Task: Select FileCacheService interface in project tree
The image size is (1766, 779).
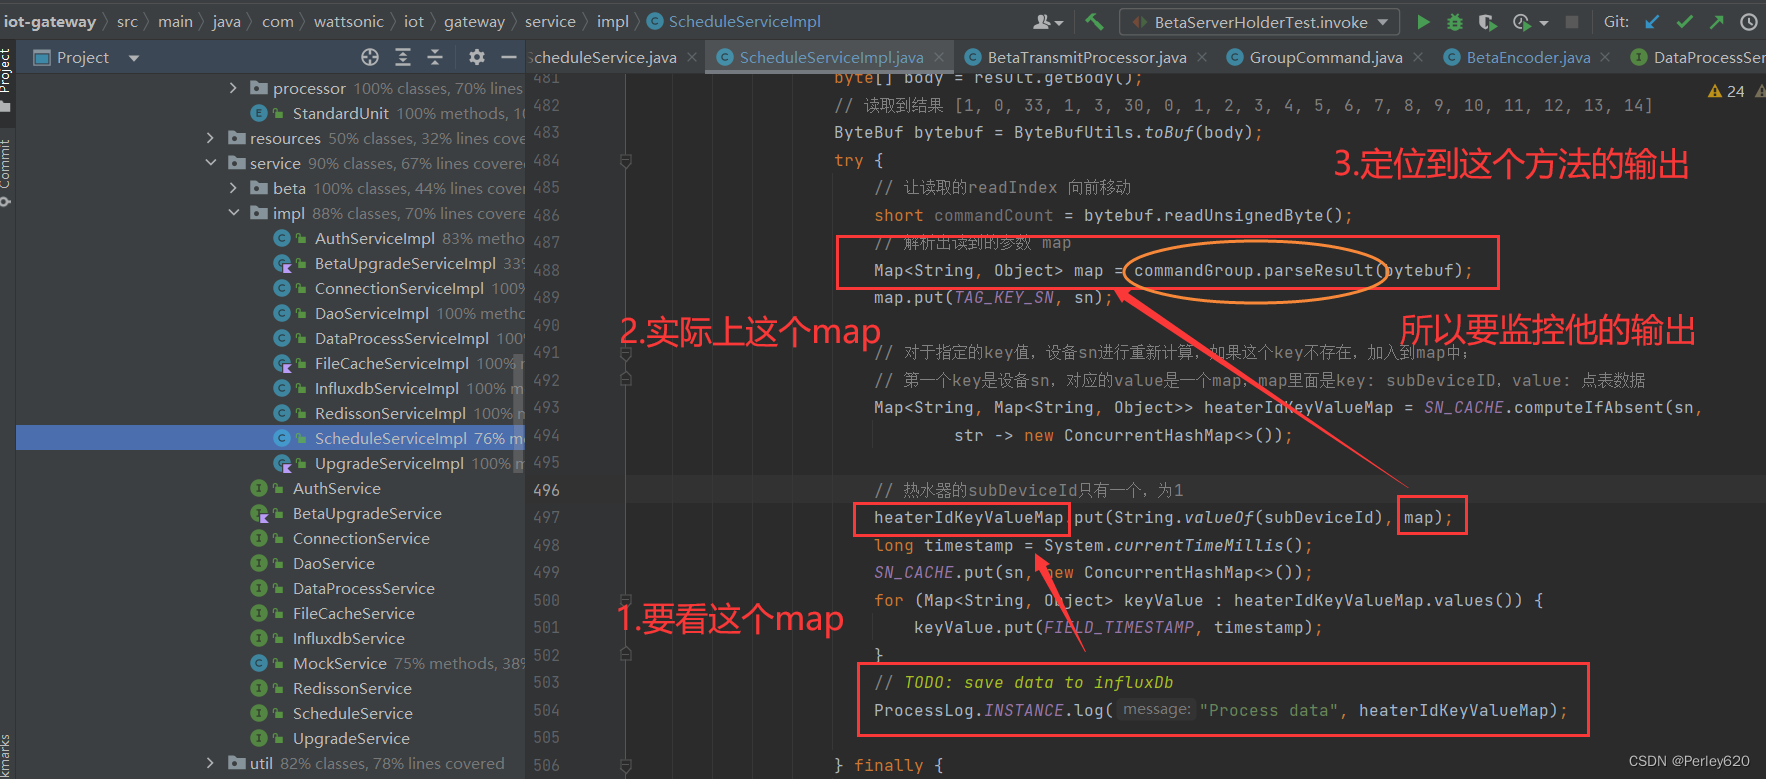Action: 353,613
